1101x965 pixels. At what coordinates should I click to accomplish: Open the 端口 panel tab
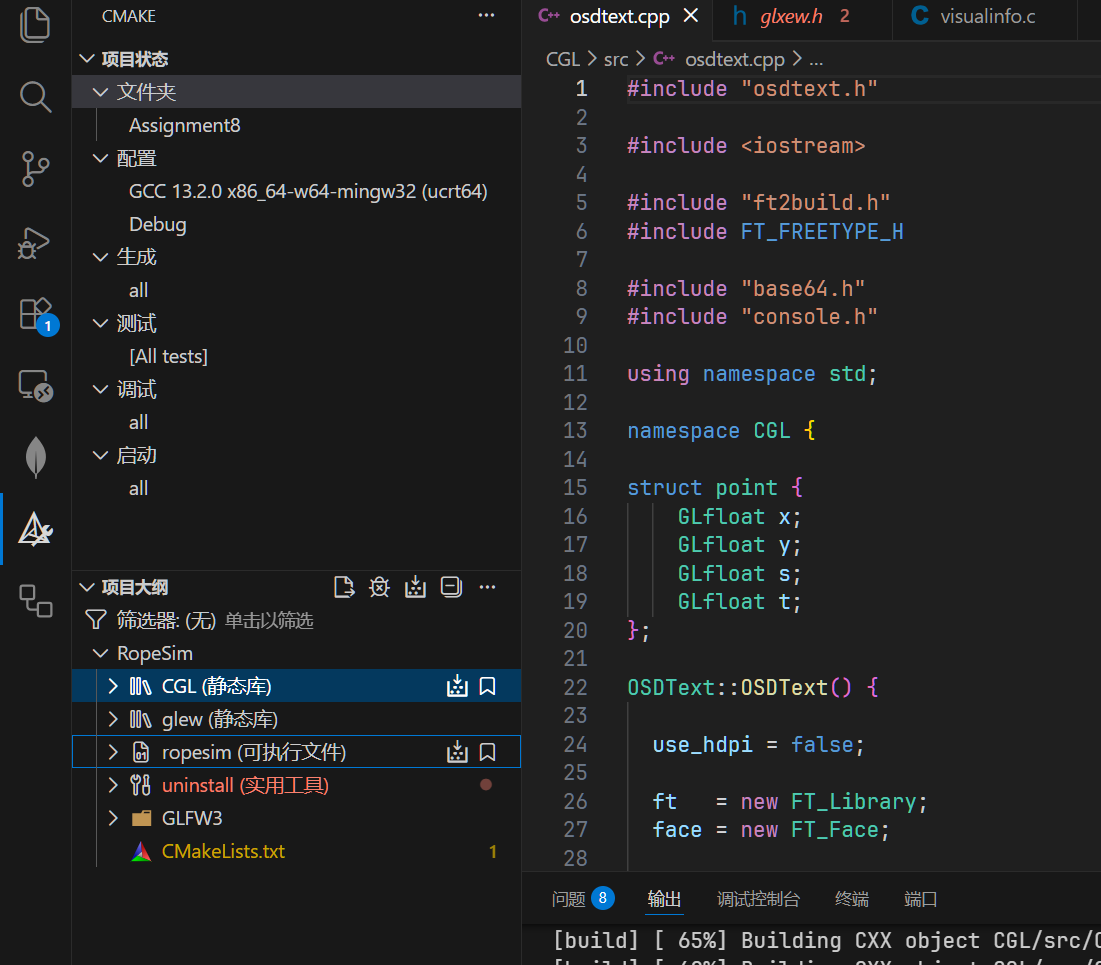(x=921, y=899)
